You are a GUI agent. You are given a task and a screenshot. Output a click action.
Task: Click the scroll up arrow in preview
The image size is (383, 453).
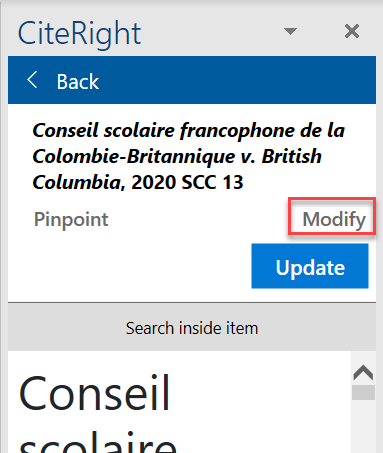click(x=363, y=373)
